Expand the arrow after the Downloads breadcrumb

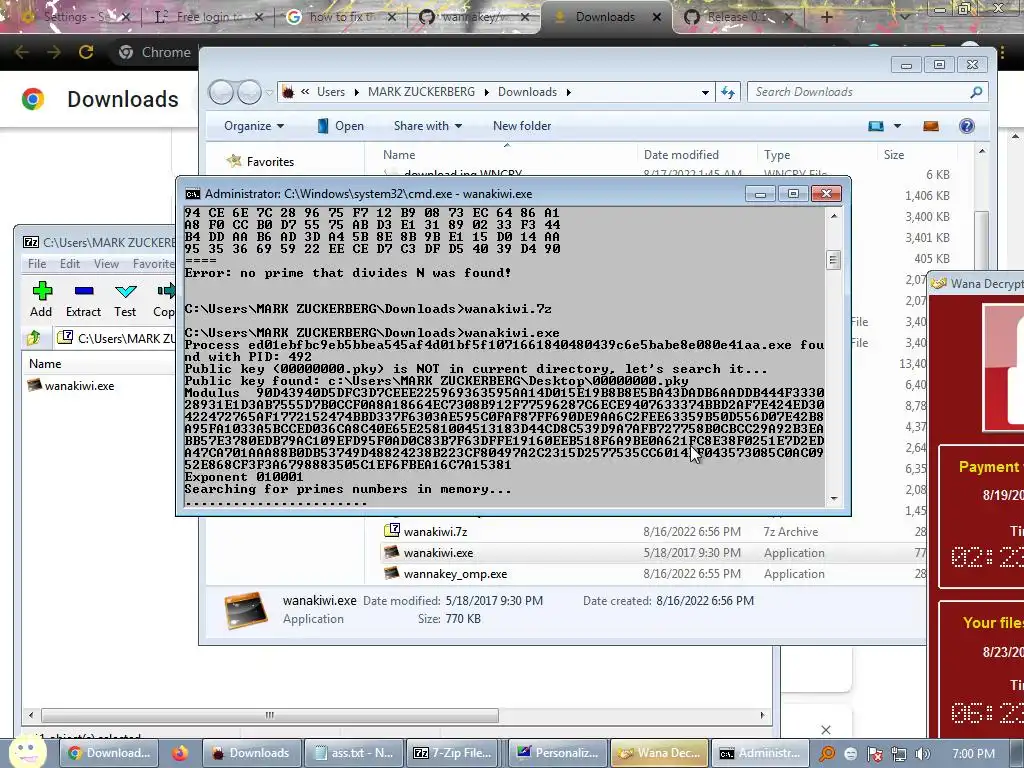(x=568, y=92)
